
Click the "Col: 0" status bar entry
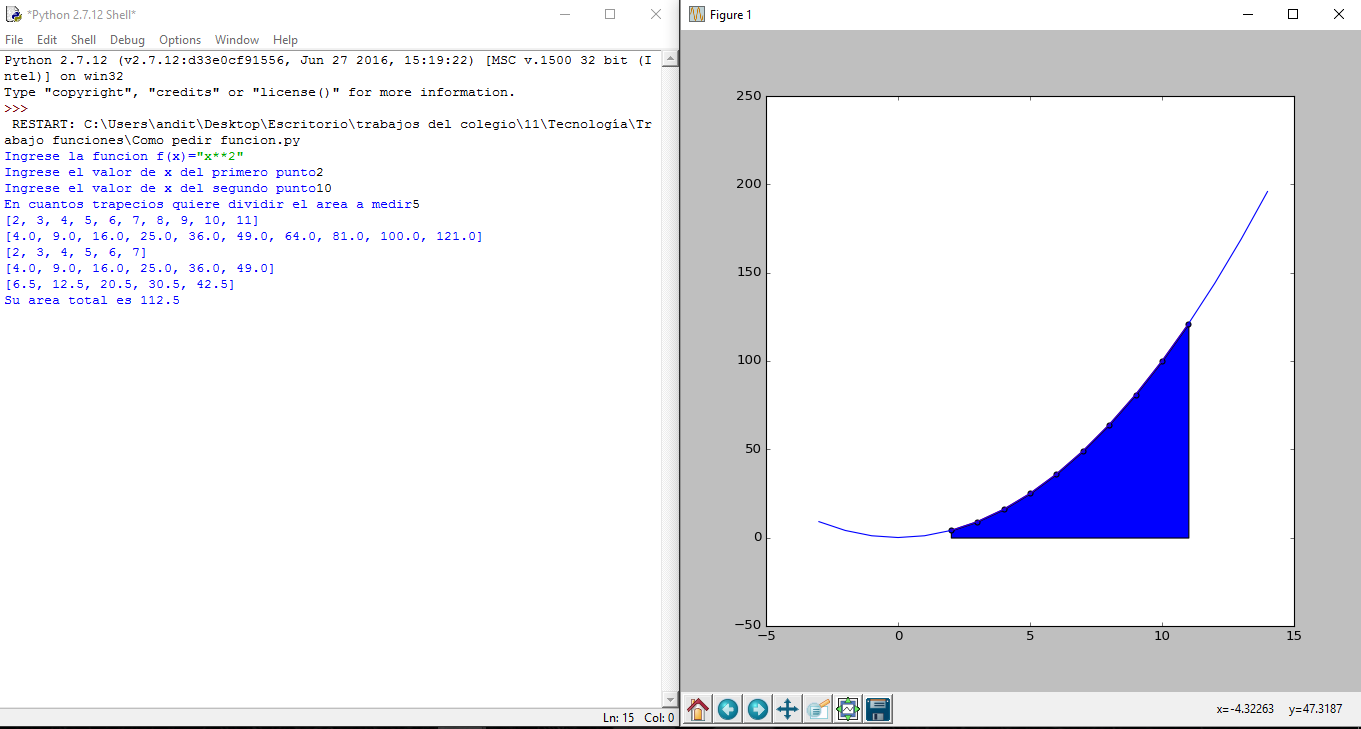(x=658, y=717)
